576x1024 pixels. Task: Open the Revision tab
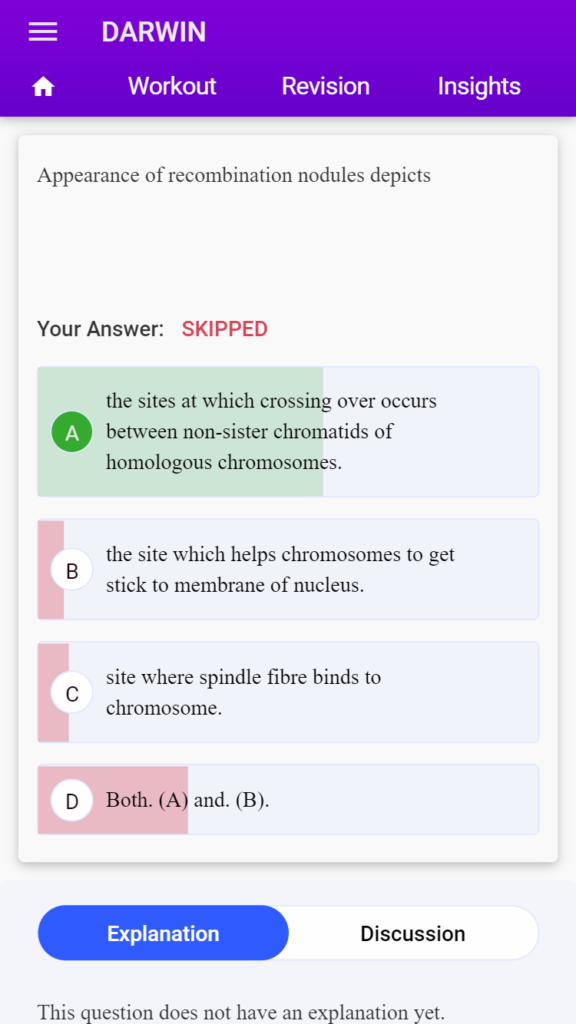(x=325, y=86)
